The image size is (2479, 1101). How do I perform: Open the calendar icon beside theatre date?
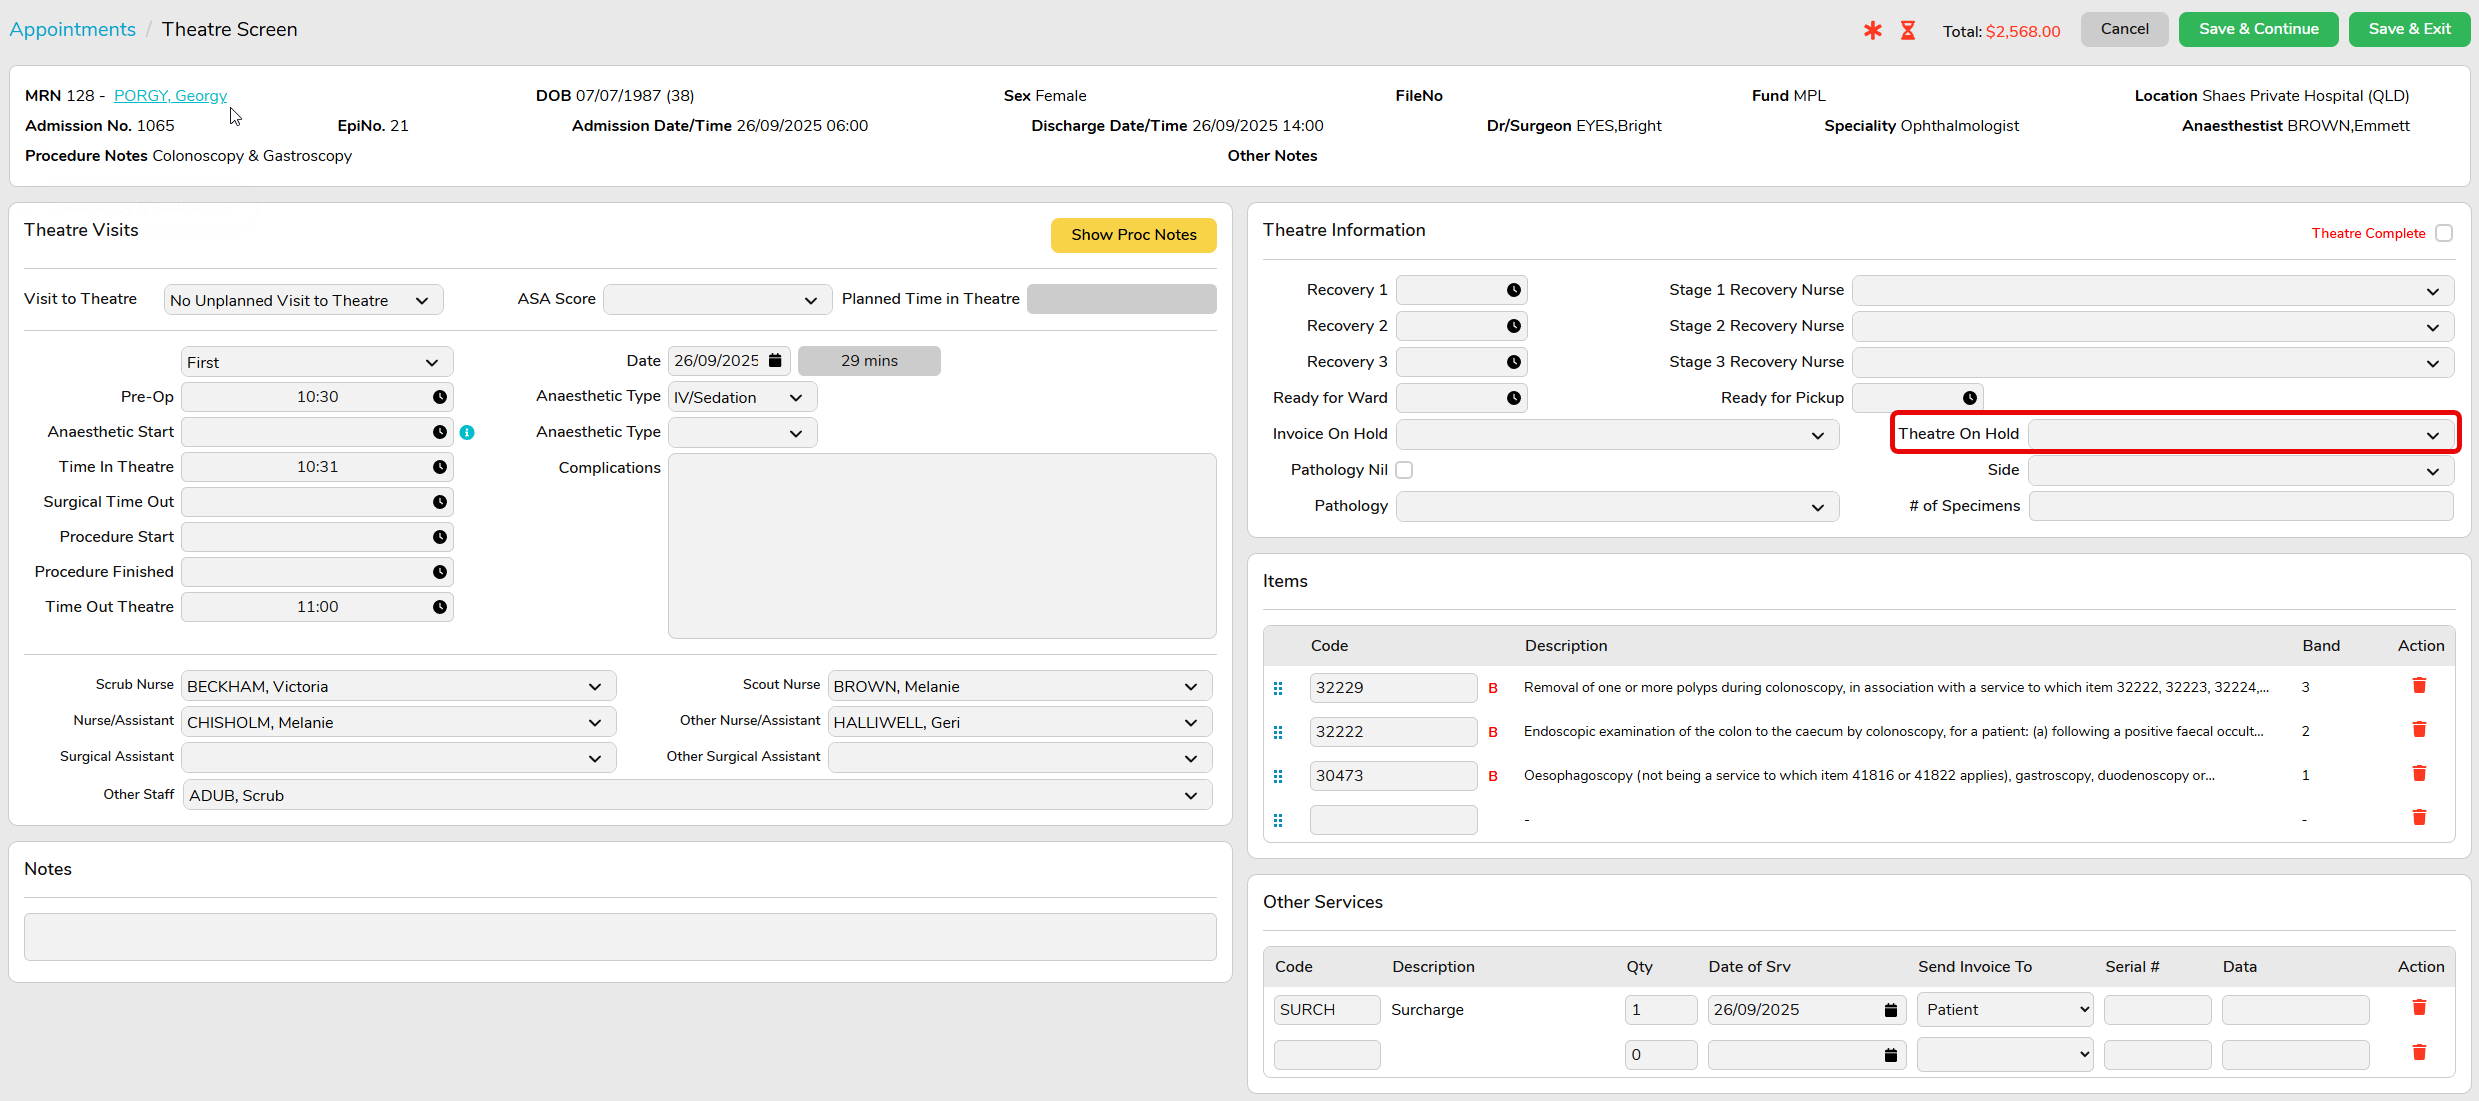(775, 361)
